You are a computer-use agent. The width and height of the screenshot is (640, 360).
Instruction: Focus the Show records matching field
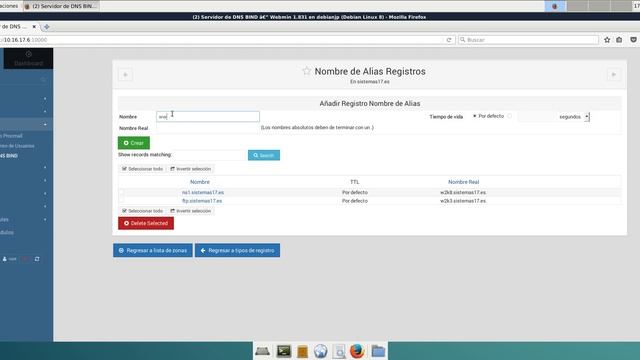[211, 155]
